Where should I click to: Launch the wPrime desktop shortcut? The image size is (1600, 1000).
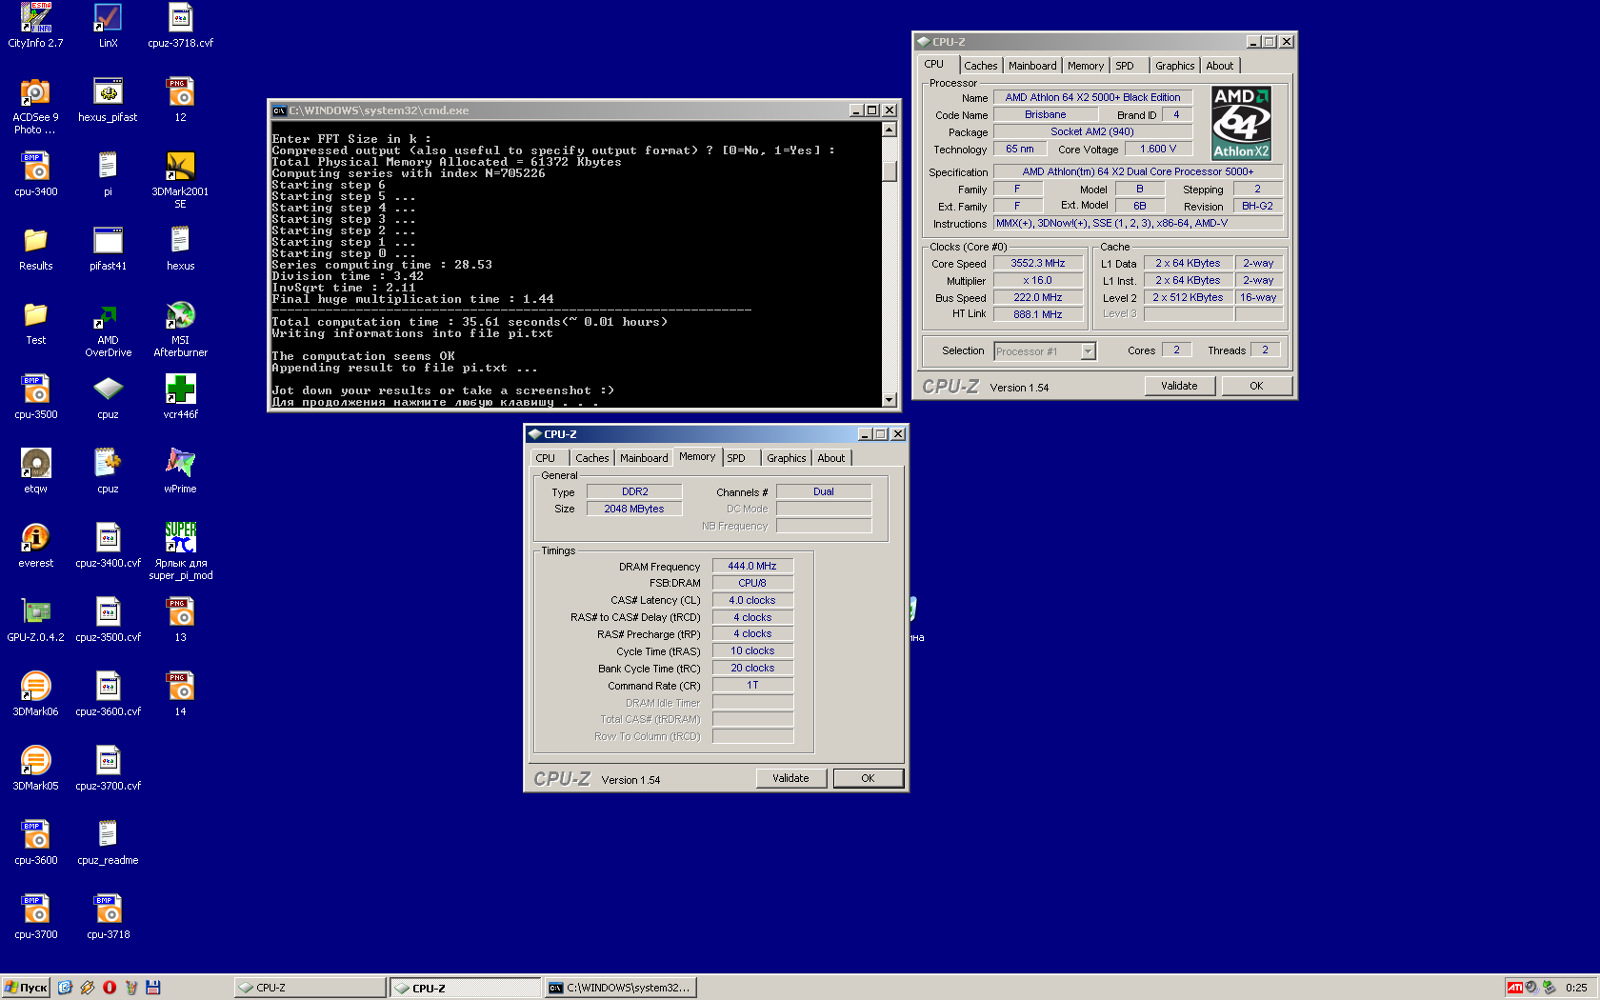click(180, 472)
